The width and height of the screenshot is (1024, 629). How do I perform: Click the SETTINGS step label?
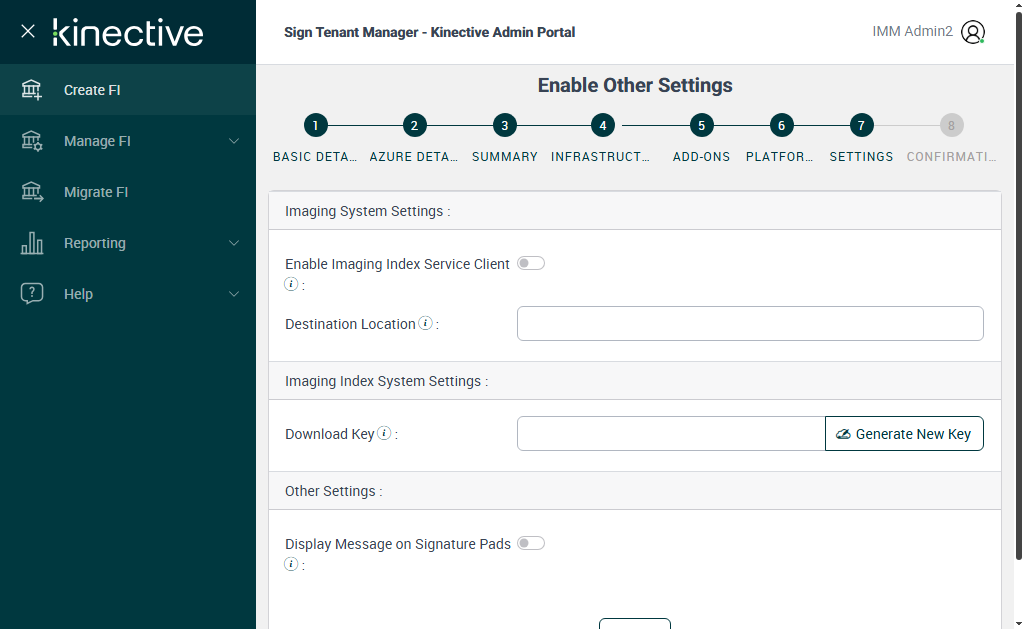pyautogui.click(x=861, y=157)
